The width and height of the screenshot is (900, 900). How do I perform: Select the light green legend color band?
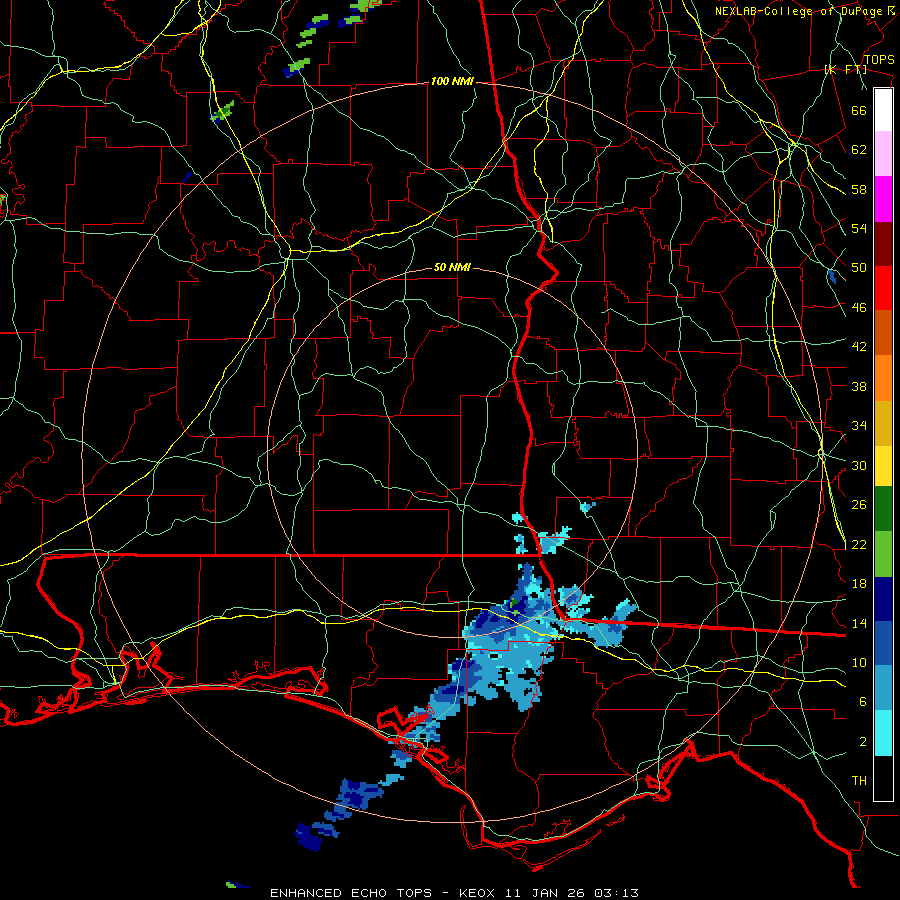coord(883,554)
